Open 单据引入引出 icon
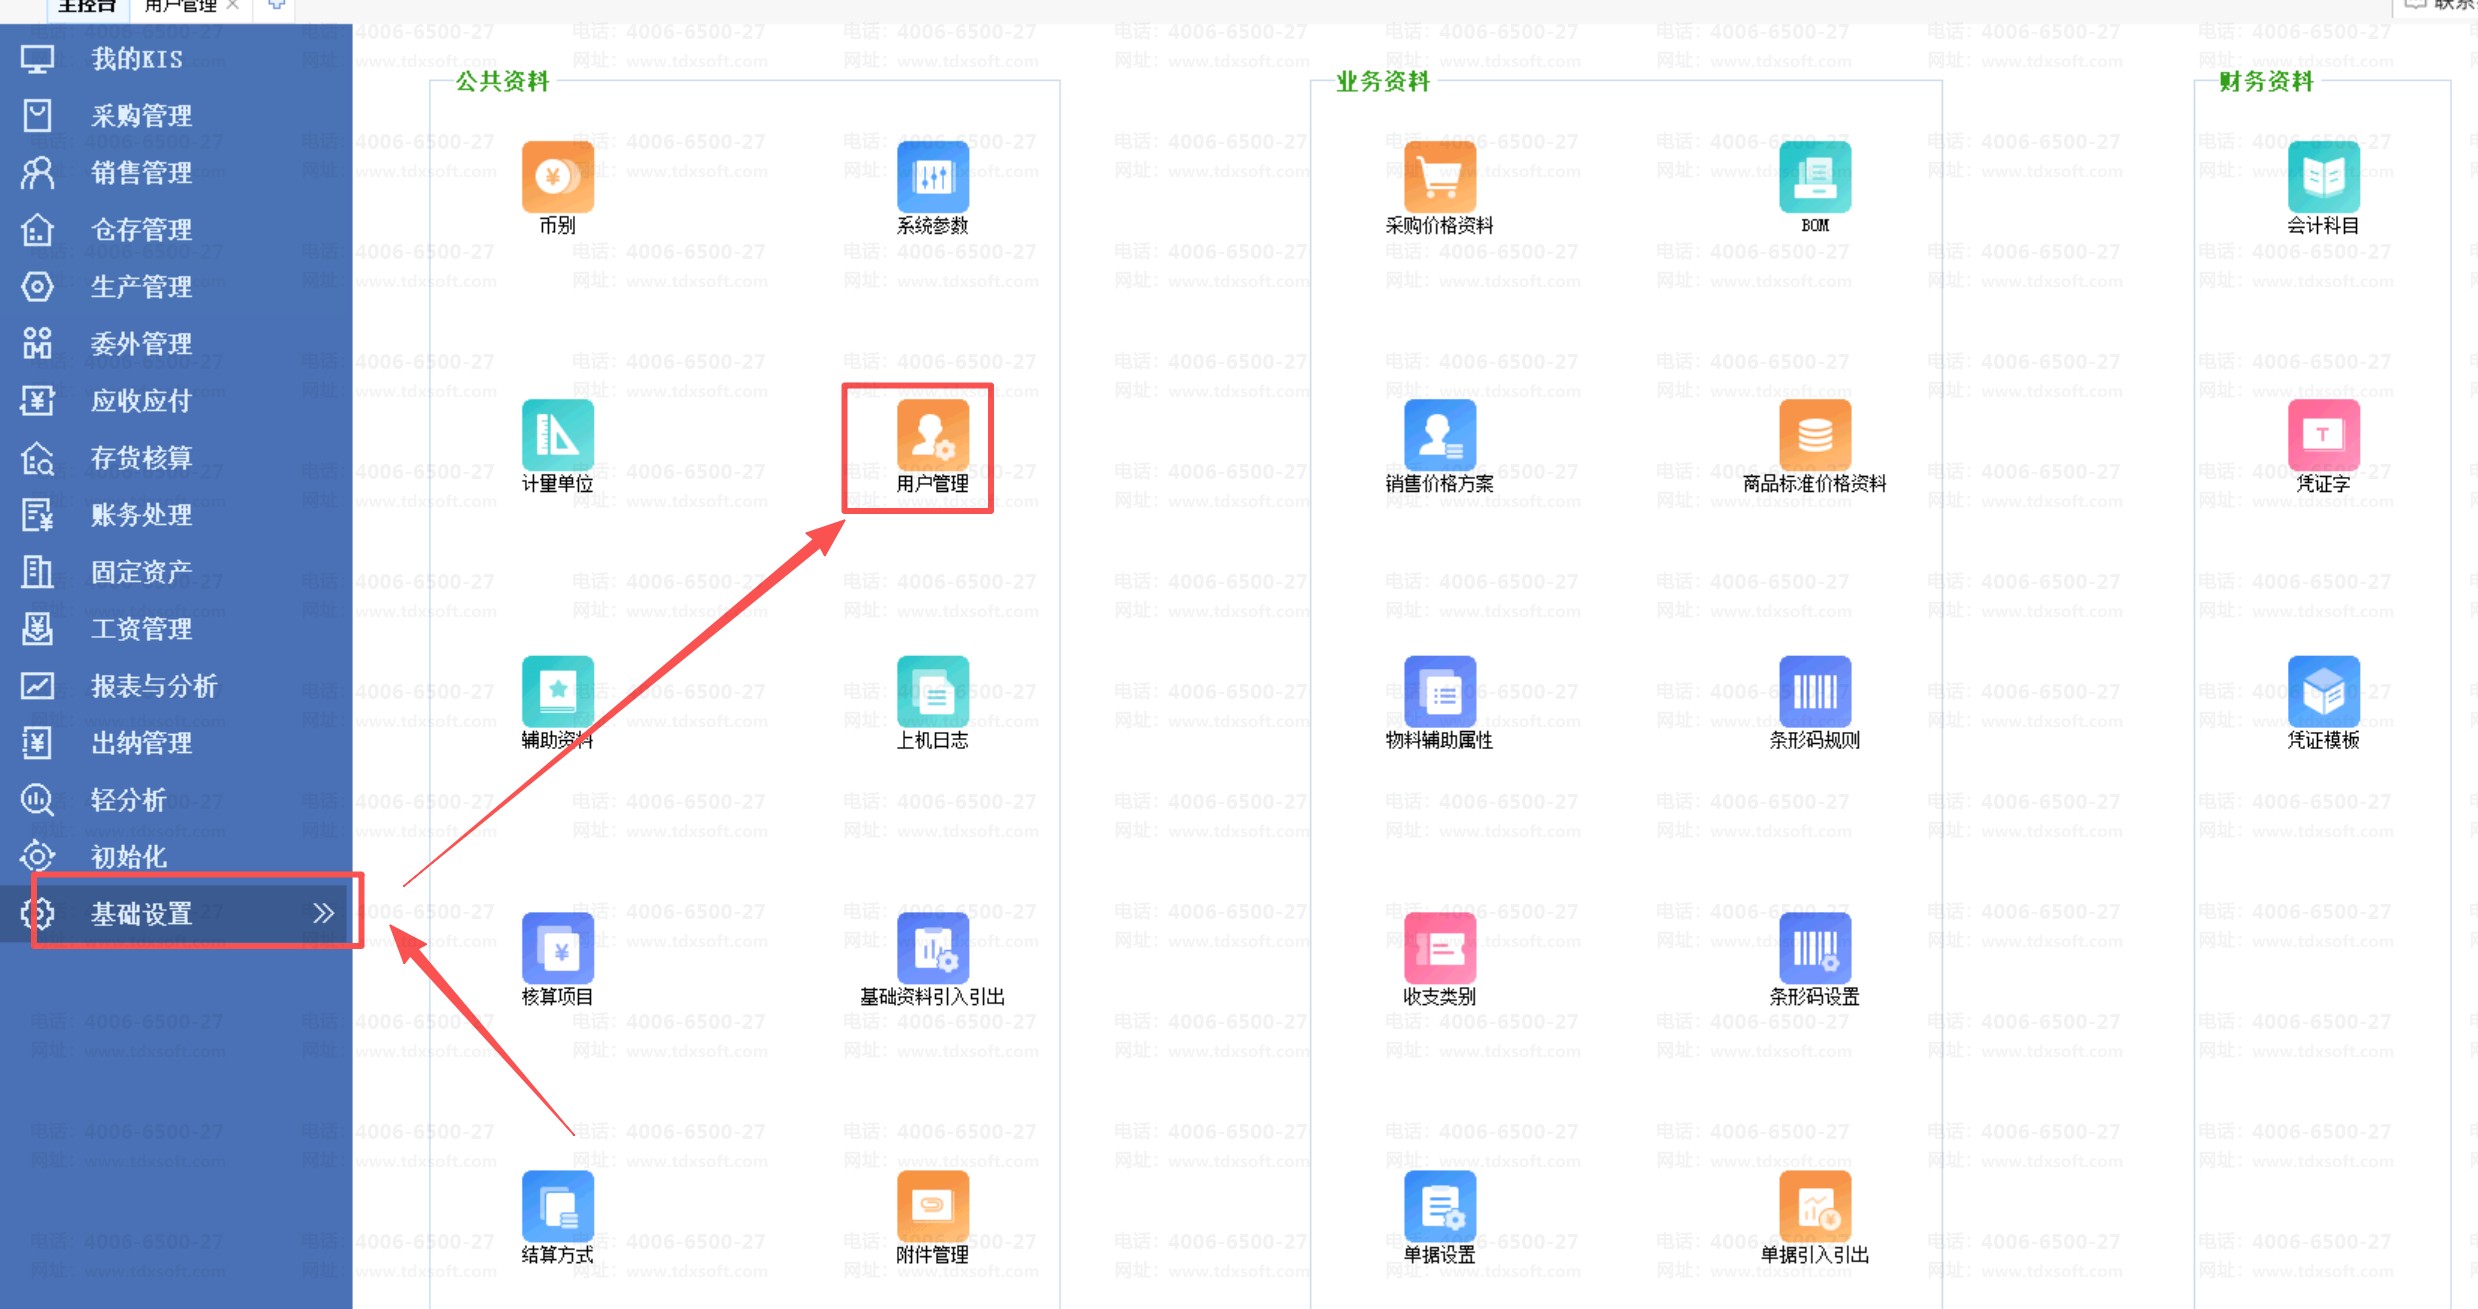The image size is (2478, 1309). (1814, 1206)
